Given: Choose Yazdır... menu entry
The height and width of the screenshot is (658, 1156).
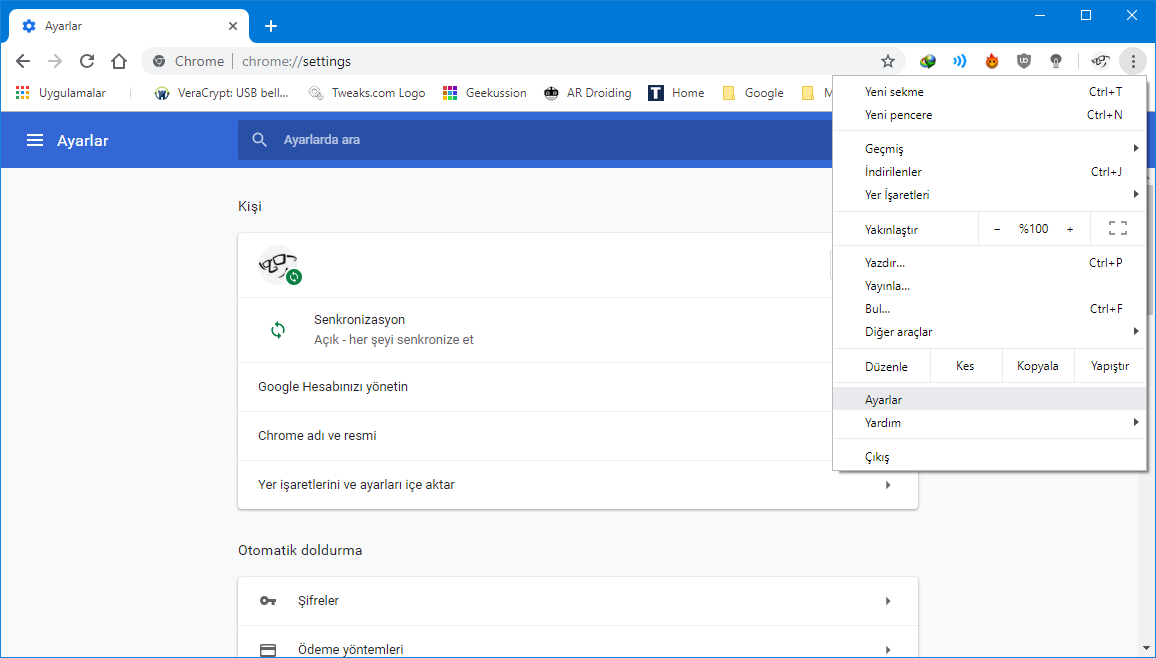Looking at the screenshot, I should (989, 263).
